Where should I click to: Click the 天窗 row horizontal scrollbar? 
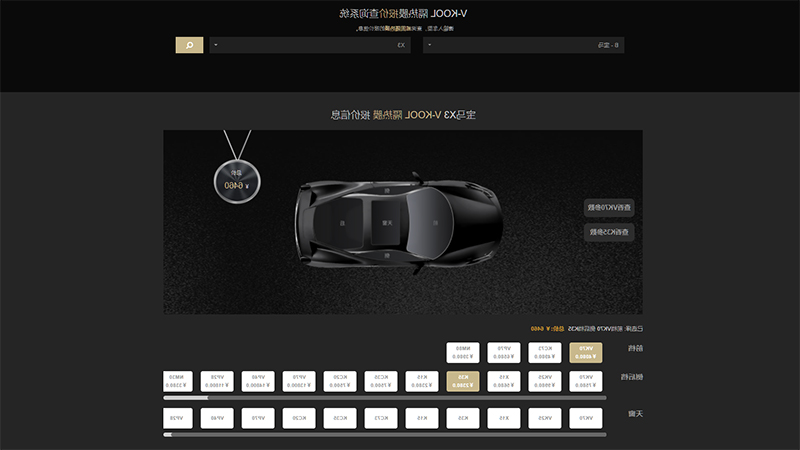coord(385,435)
